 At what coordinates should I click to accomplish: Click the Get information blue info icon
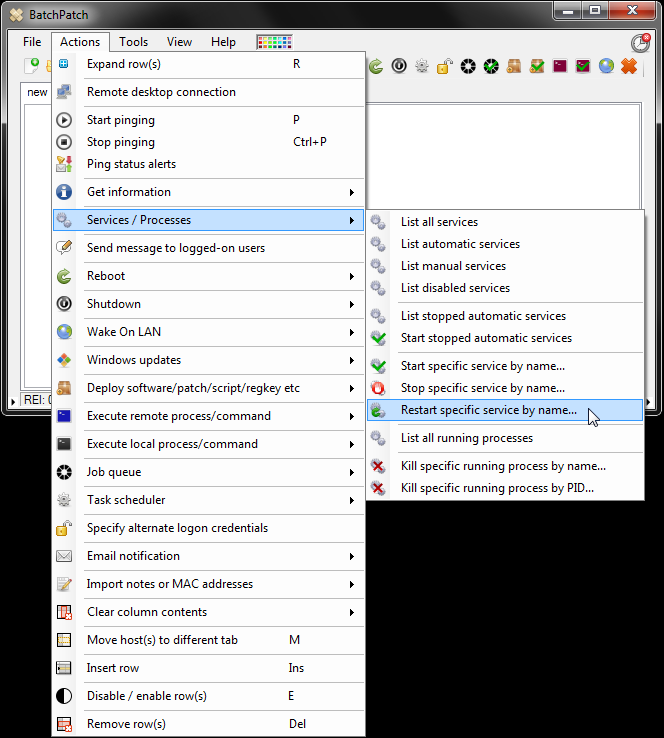click(x=64, y=192)
